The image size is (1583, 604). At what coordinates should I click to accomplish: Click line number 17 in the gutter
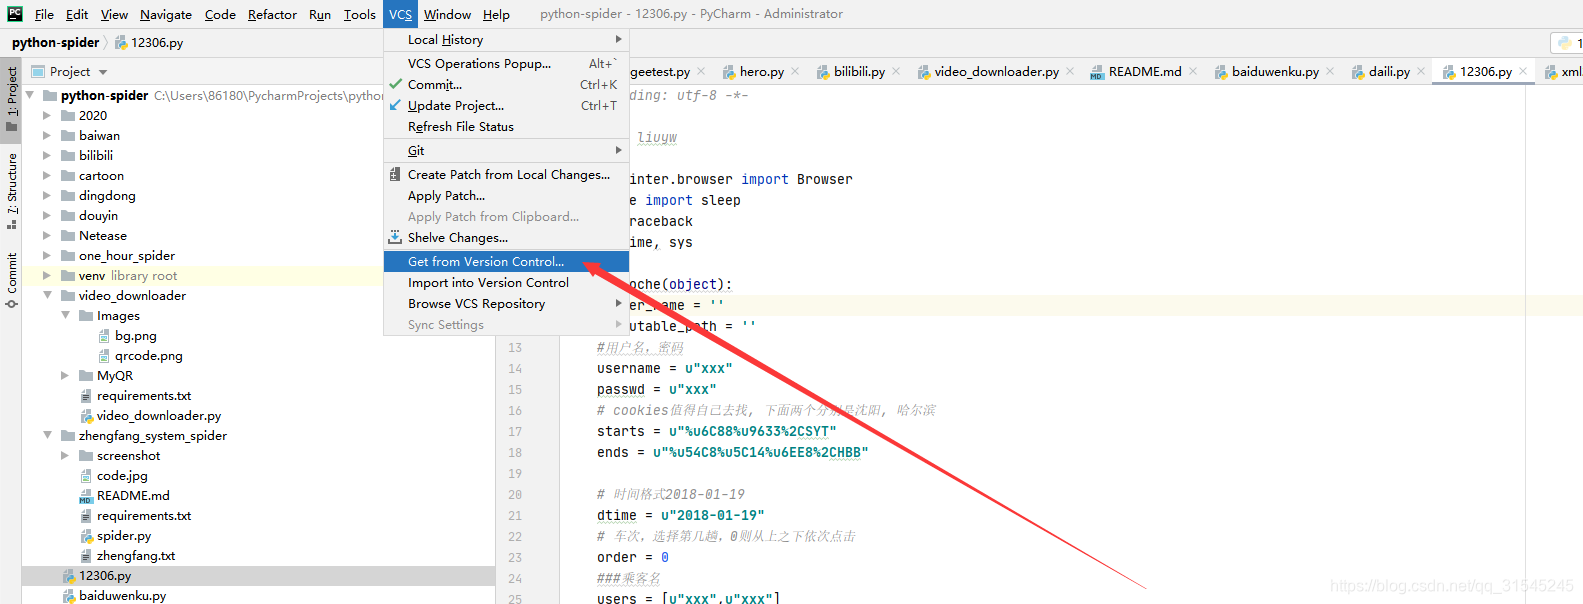[x=515, y=431]
